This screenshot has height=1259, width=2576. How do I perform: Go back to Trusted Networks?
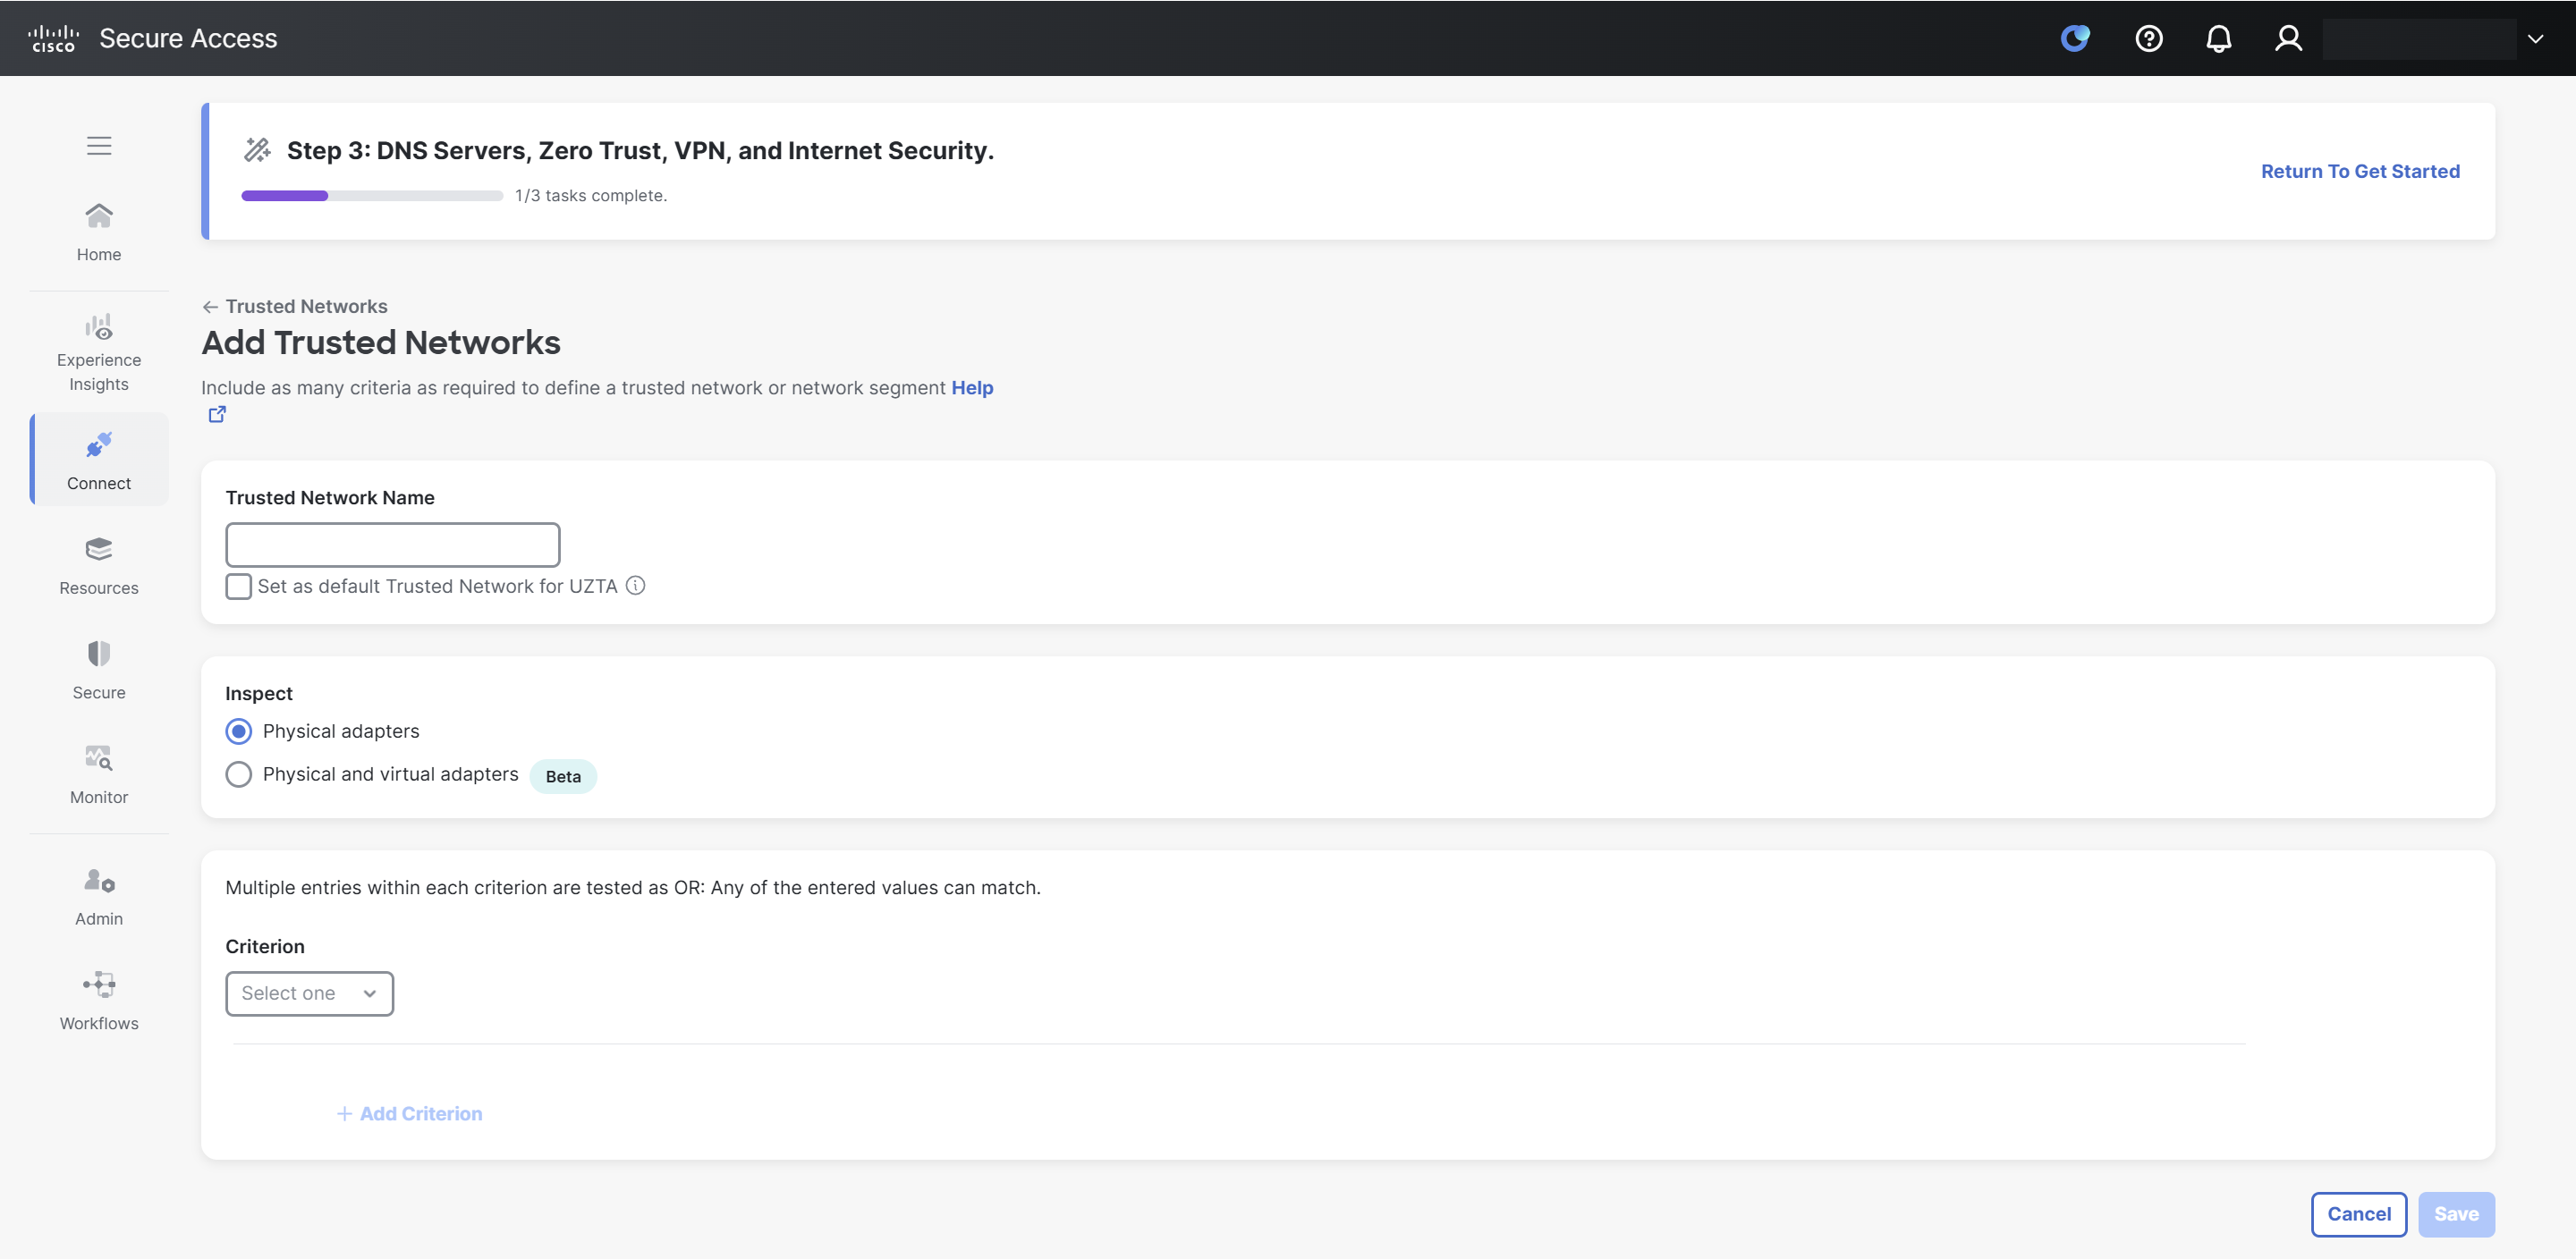295,306
